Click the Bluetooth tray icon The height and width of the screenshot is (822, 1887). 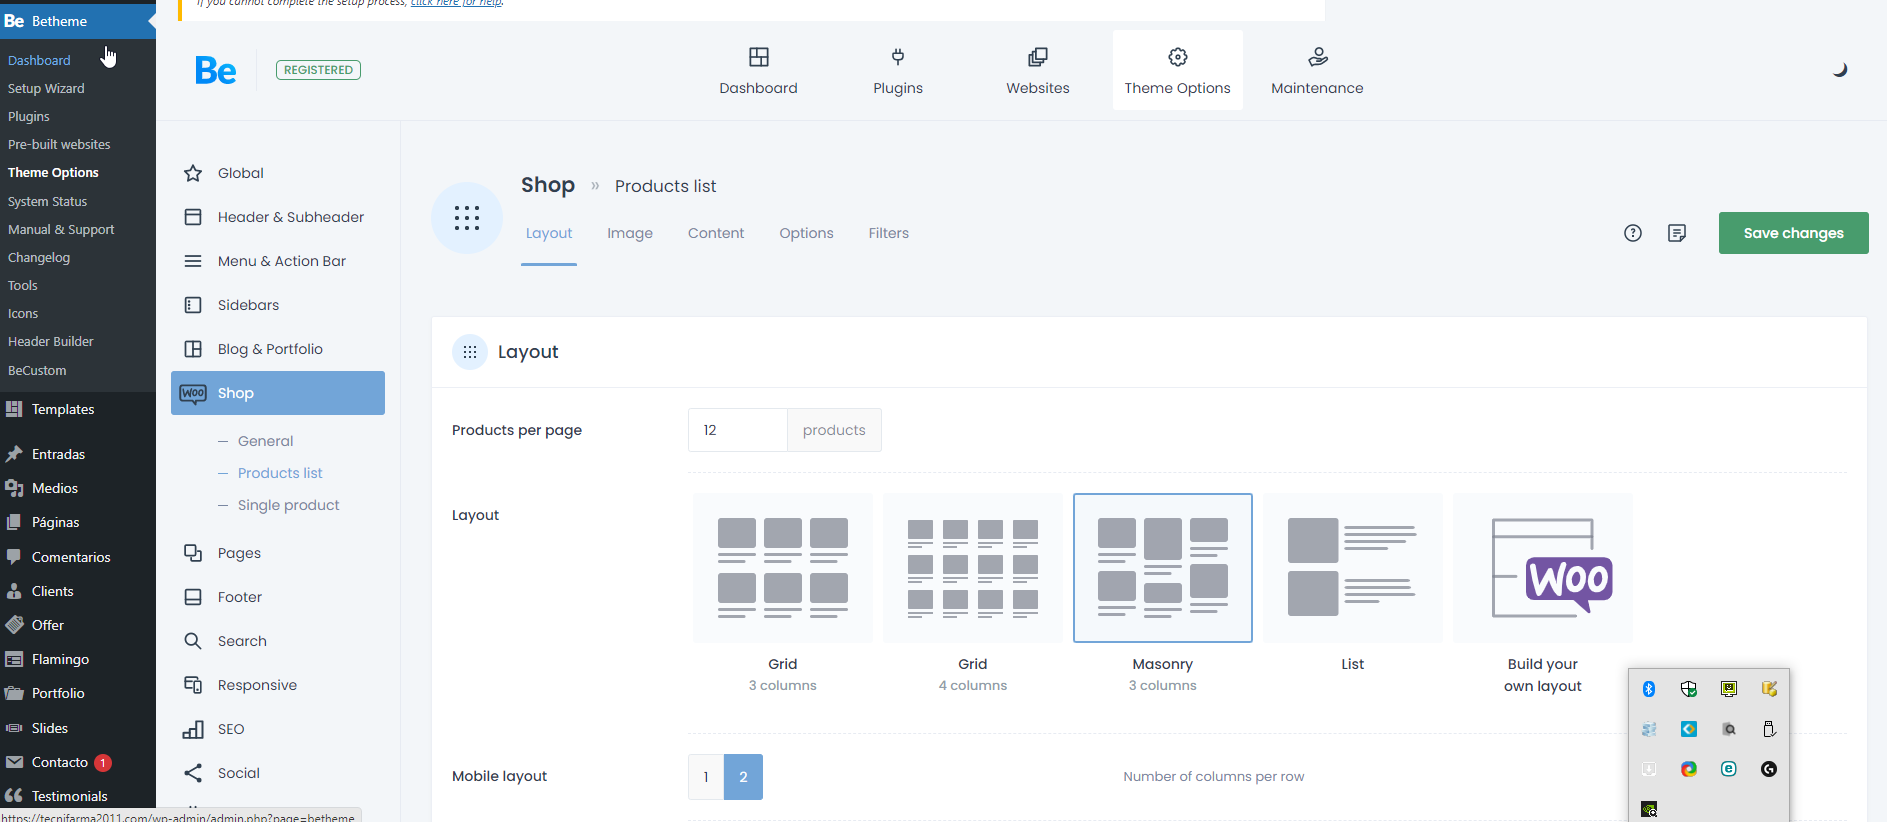(1649, 689)
